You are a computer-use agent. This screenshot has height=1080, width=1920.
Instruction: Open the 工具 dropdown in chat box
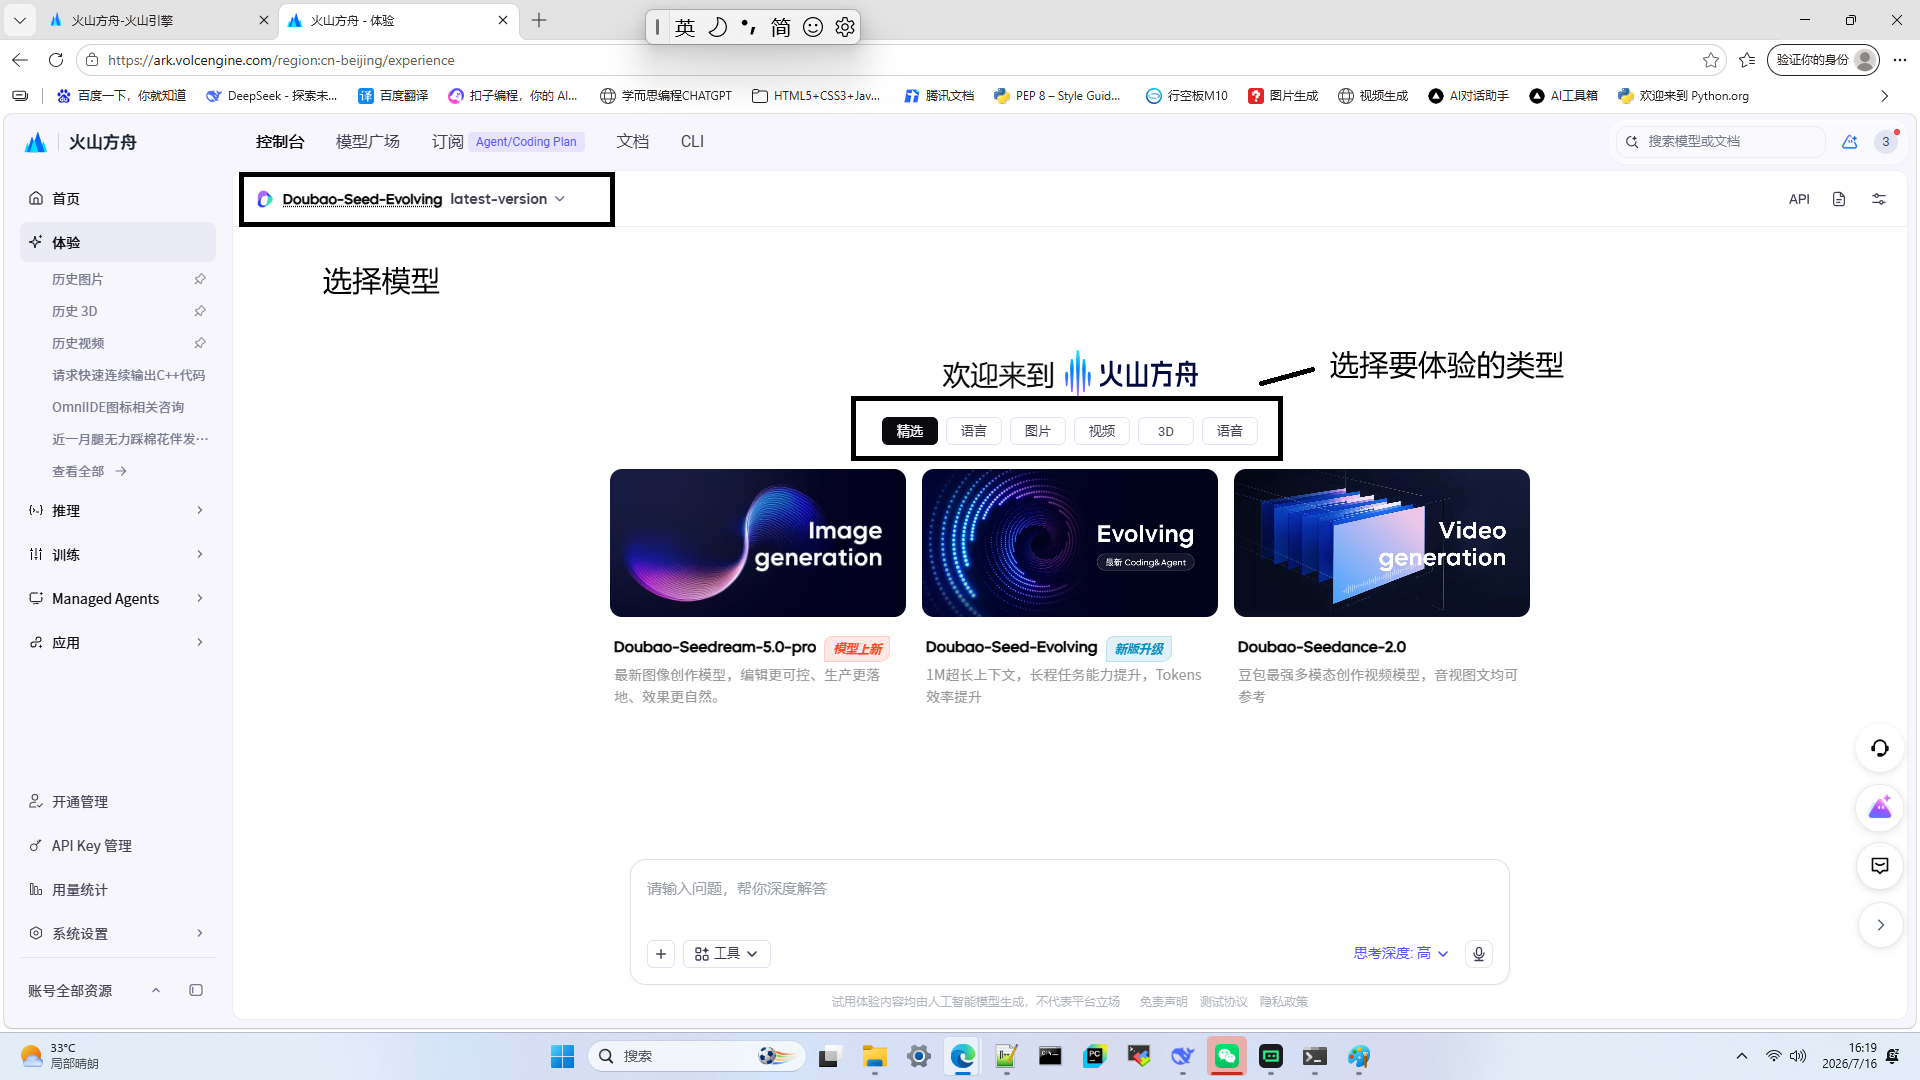(727, 954)
